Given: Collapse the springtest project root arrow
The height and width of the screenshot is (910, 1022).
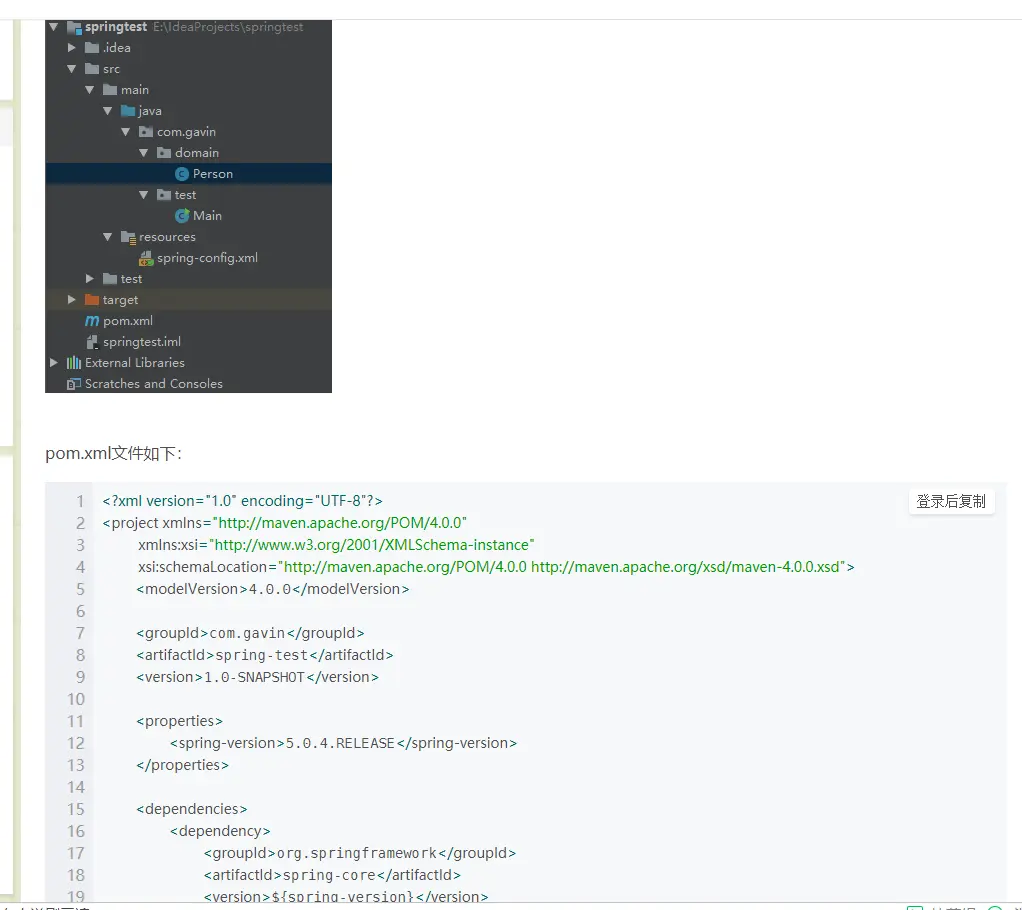Looking at the screenshot, I should (53, 27).
